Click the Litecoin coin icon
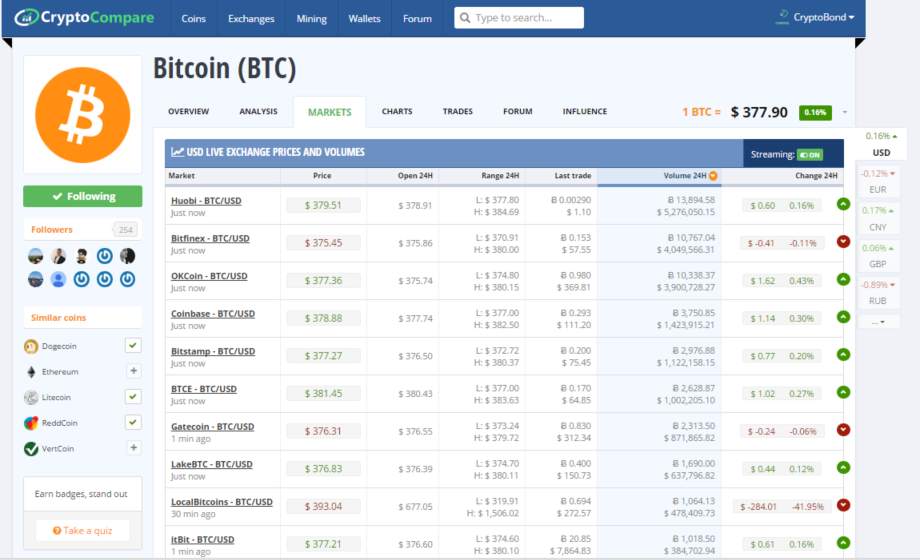Image resolution: width=920 pixels, height=560 pixels. (x=31, y=397)
